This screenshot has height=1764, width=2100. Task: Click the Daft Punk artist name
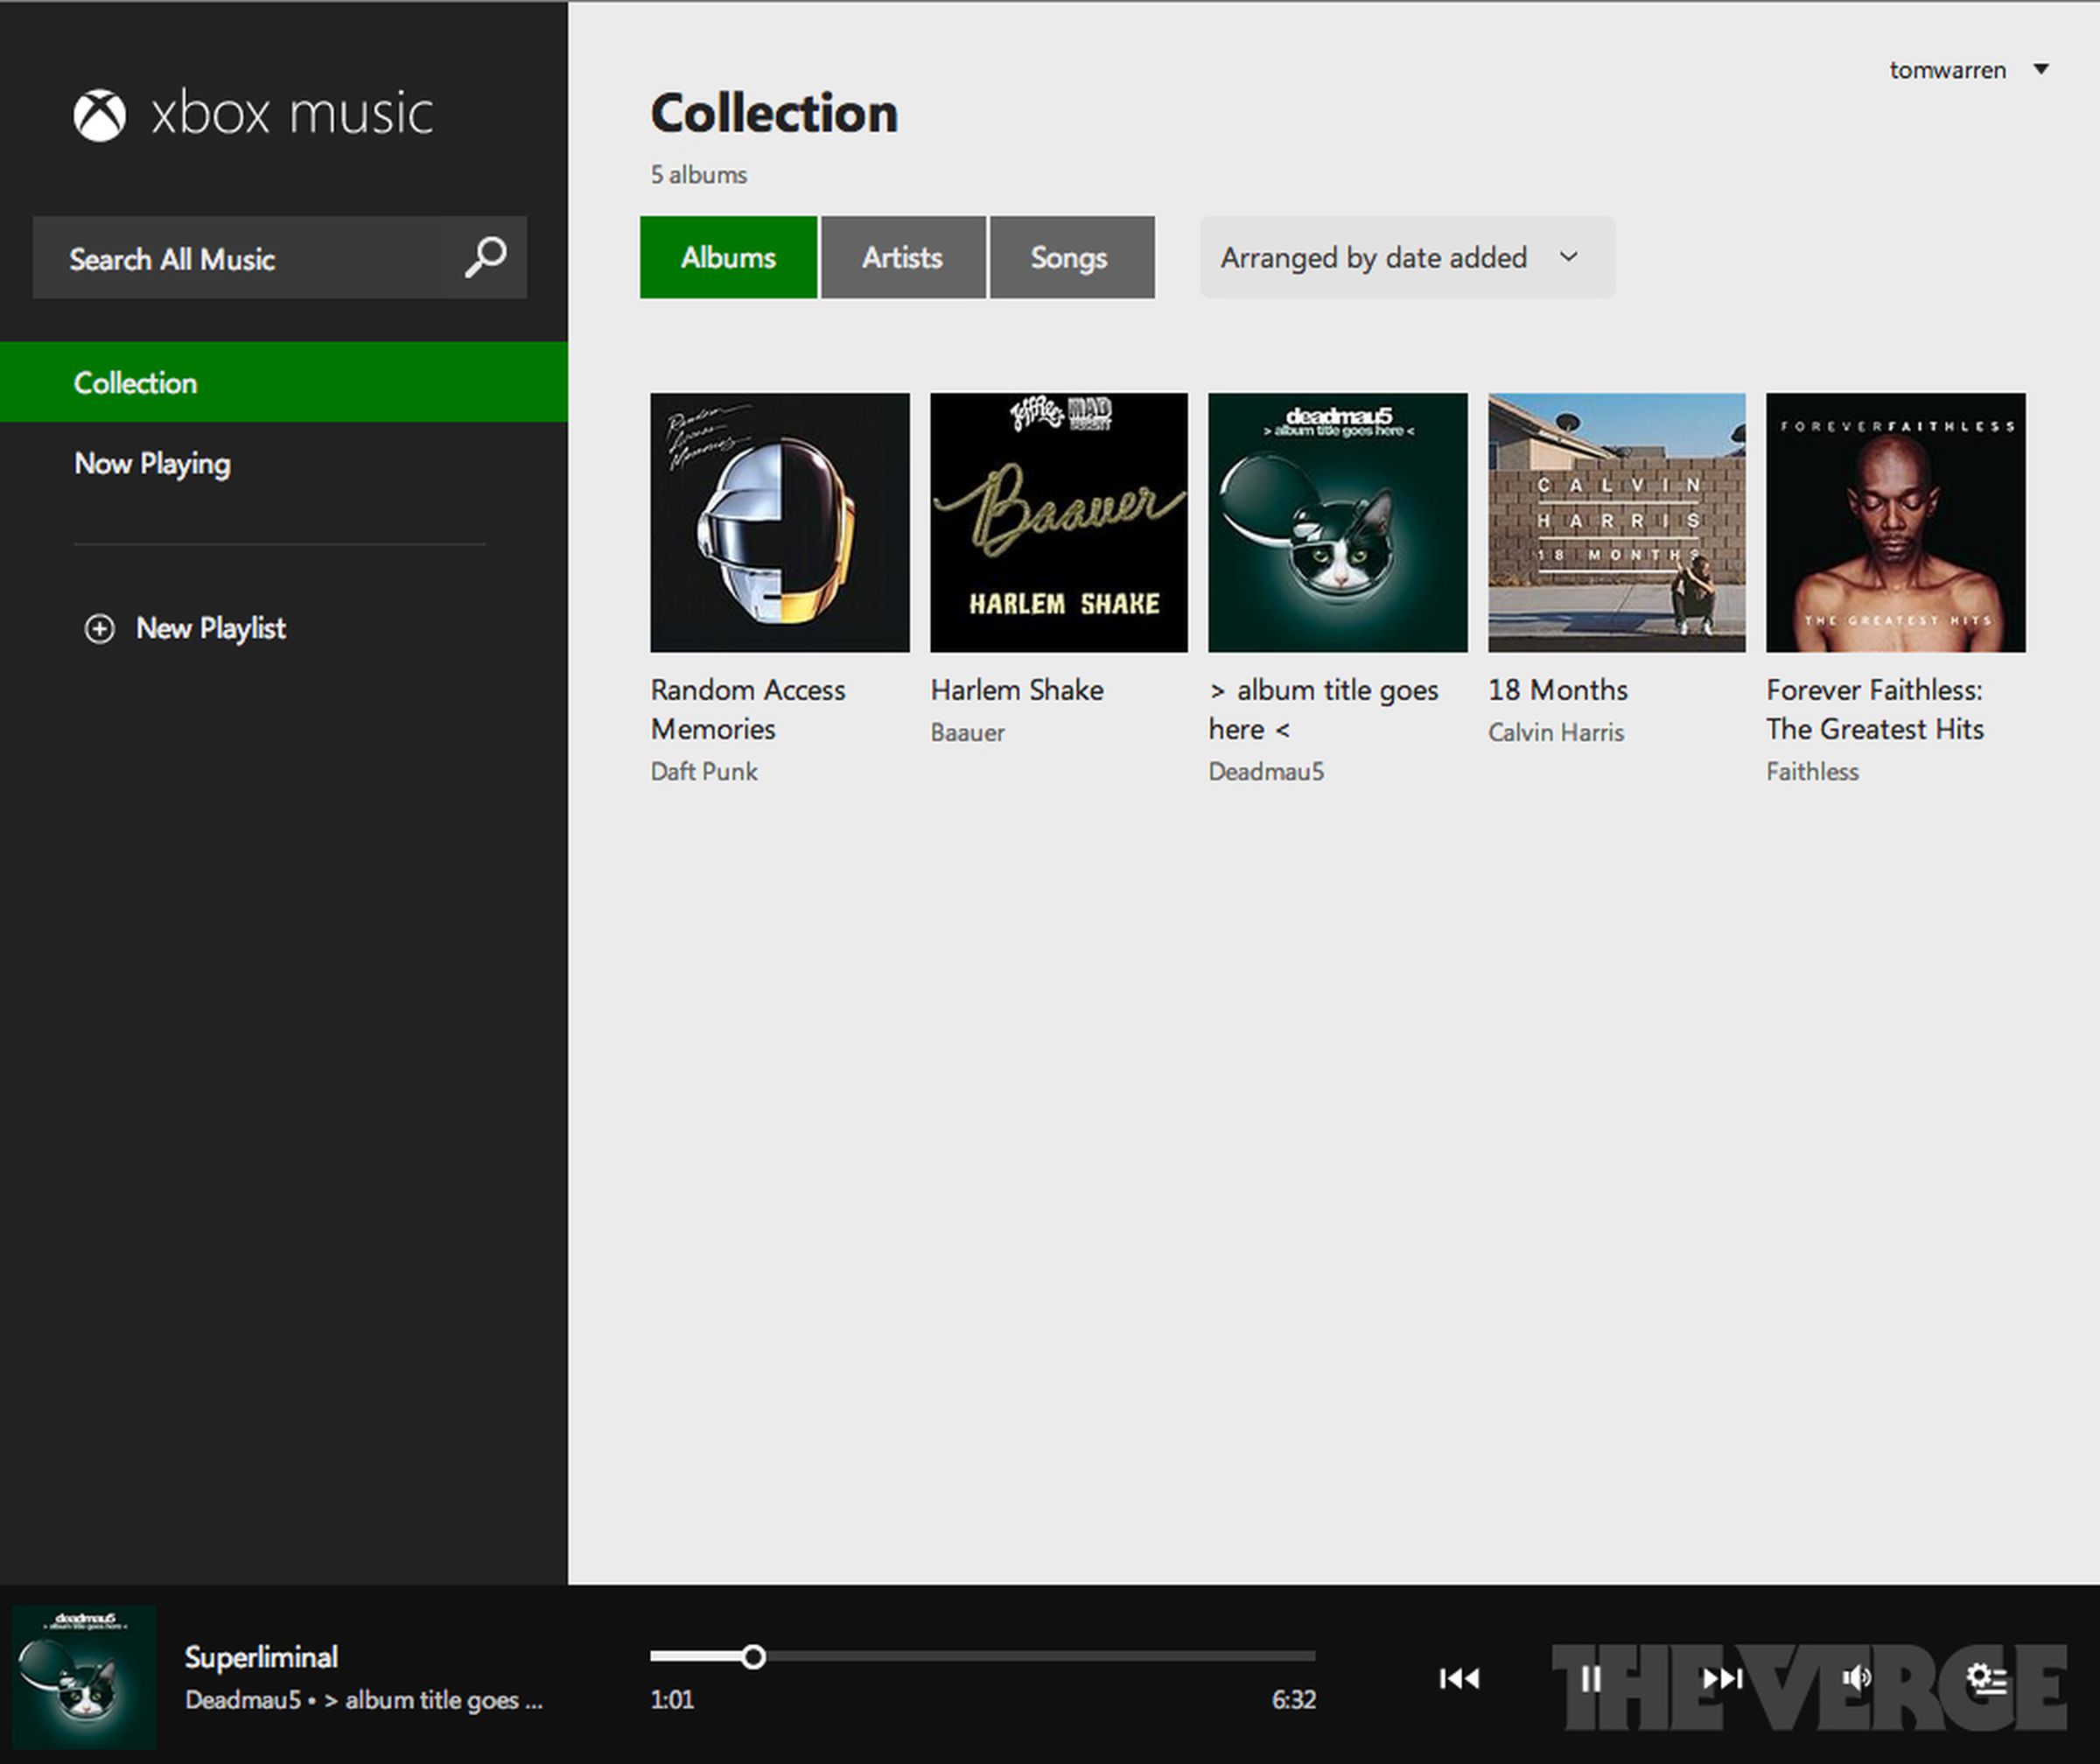[x=704, y=771]
